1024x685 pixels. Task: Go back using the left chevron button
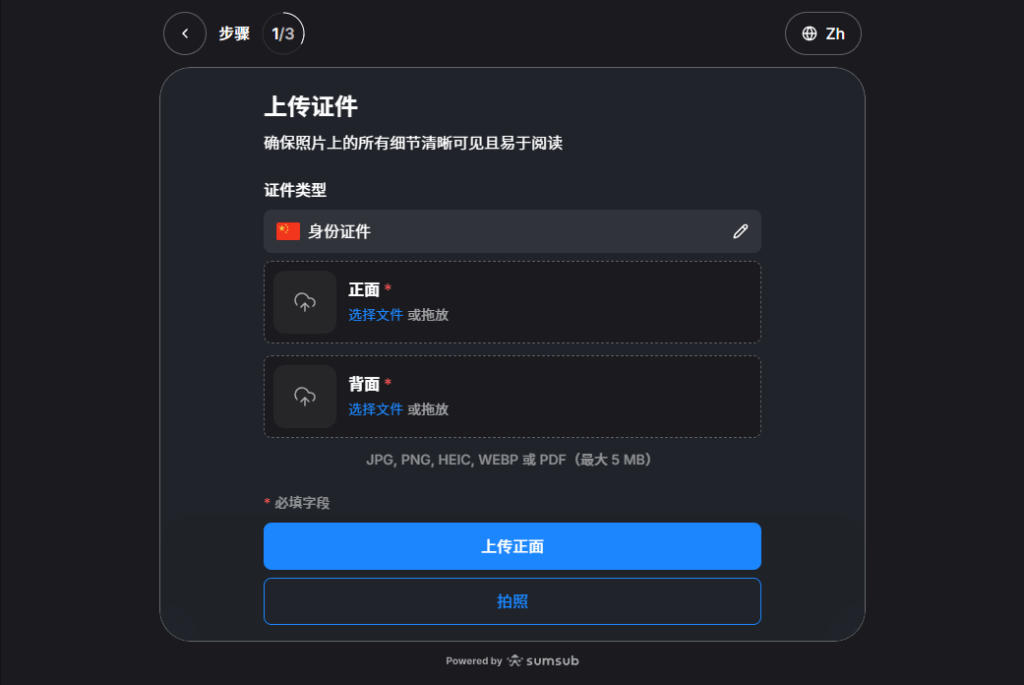pyautogui.click(x=185, y=33)
